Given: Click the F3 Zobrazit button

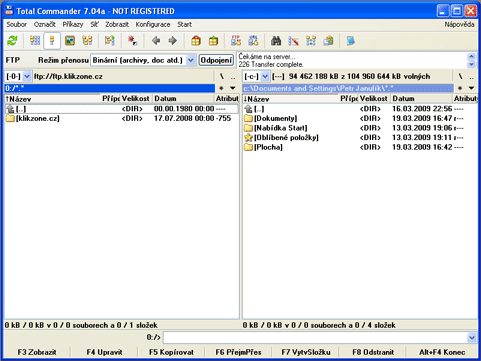Looking at the screenshot, I should coord(37,352).
